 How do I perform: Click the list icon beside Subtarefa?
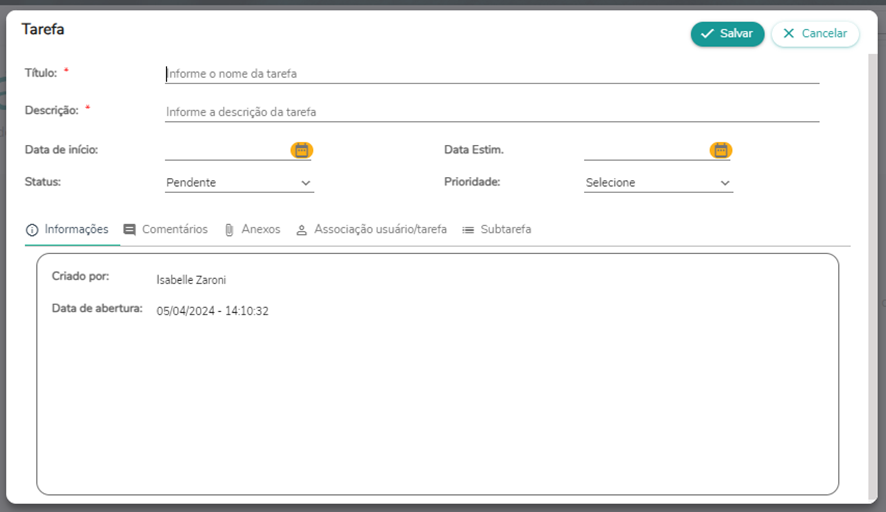[468, 230]
